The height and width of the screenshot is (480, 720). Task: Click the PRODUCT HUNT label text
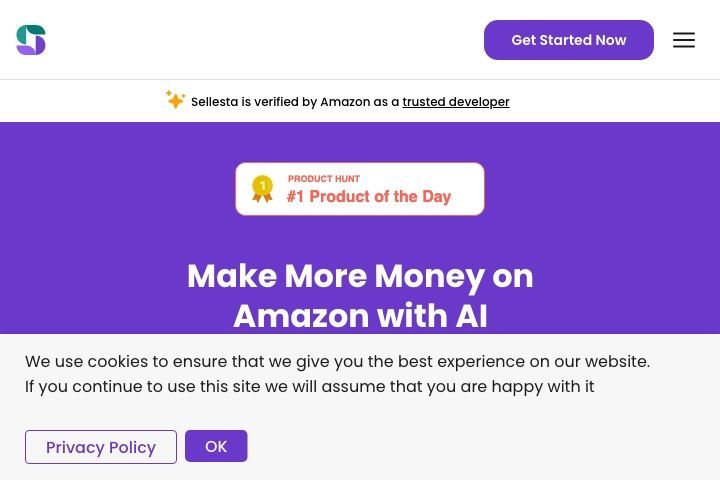[324, 179]
